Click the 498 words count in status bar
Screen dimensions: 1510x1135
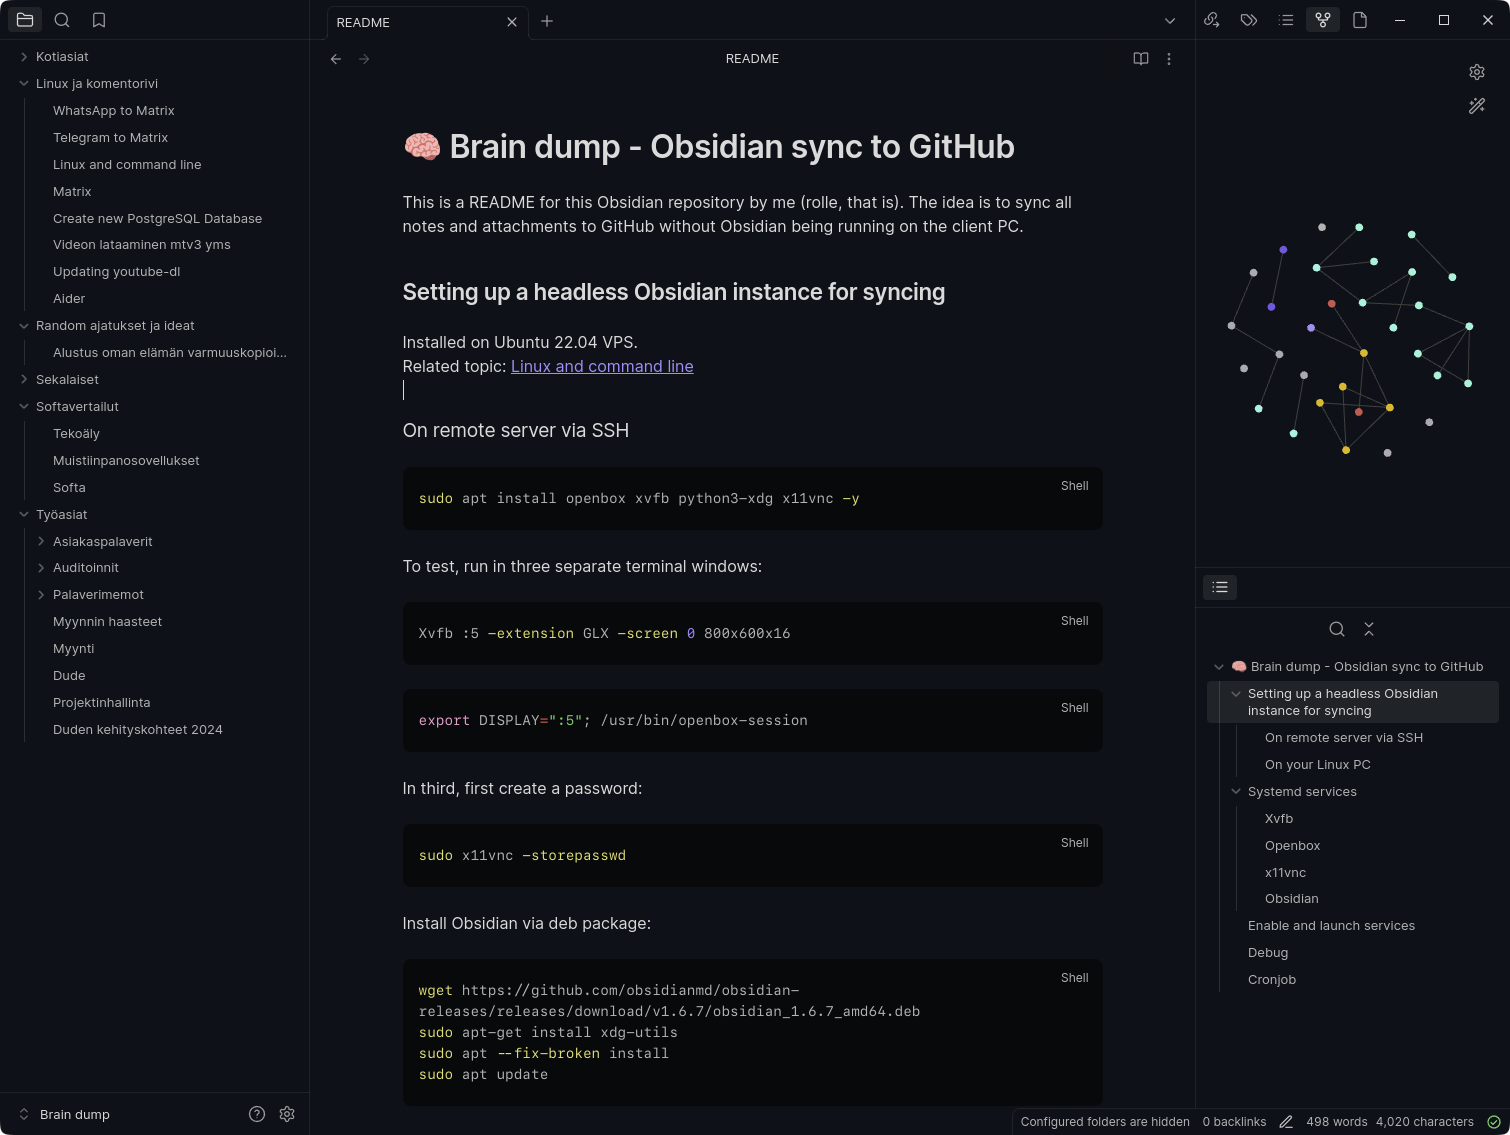tap(1336, 1122)
